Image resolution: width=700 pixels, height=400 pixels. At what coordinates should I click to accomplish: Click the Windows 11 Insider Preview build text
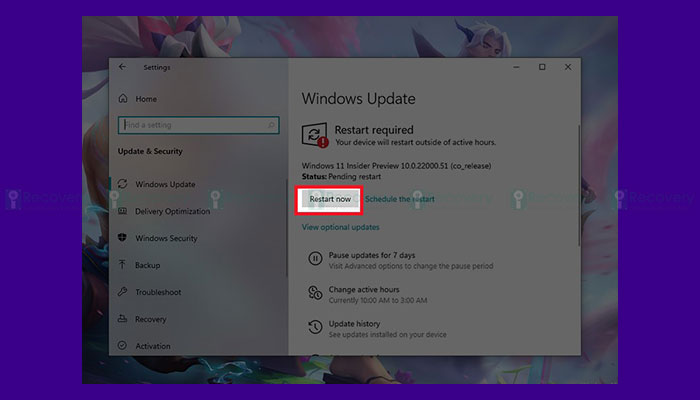(x=396, y=166)
